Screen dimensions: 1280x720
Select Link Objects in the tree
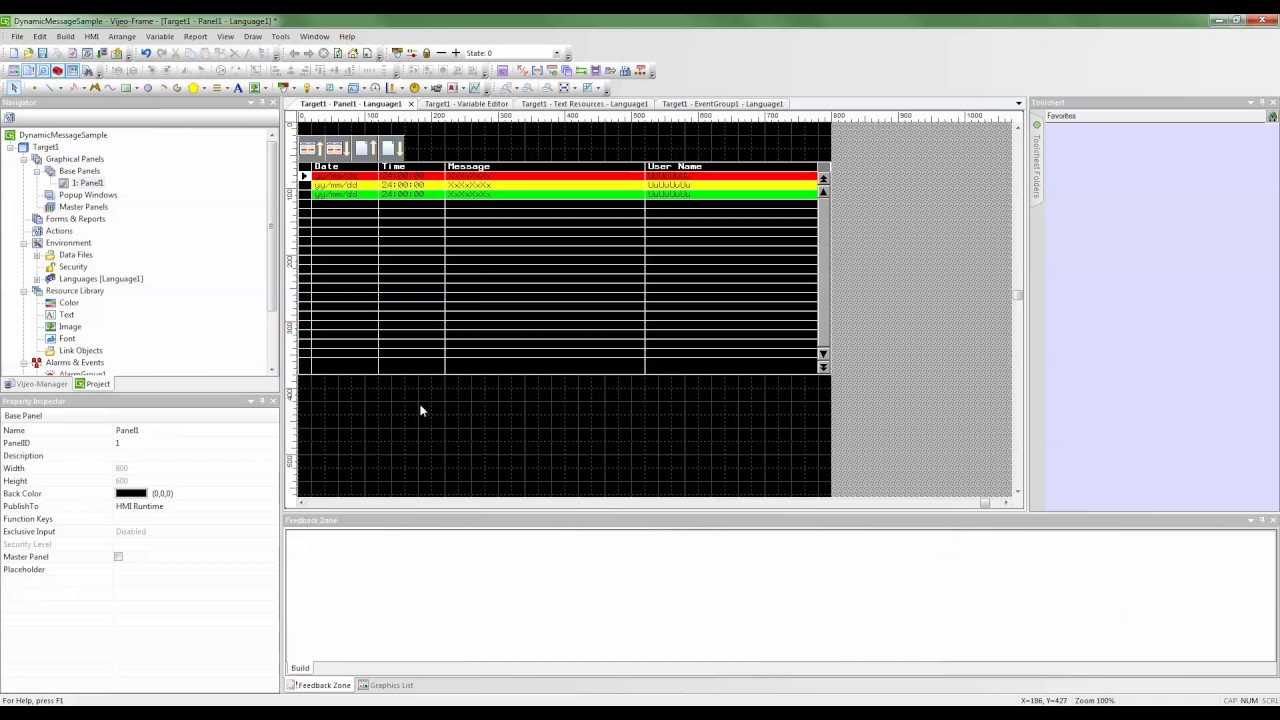click(x=81, y=351)
